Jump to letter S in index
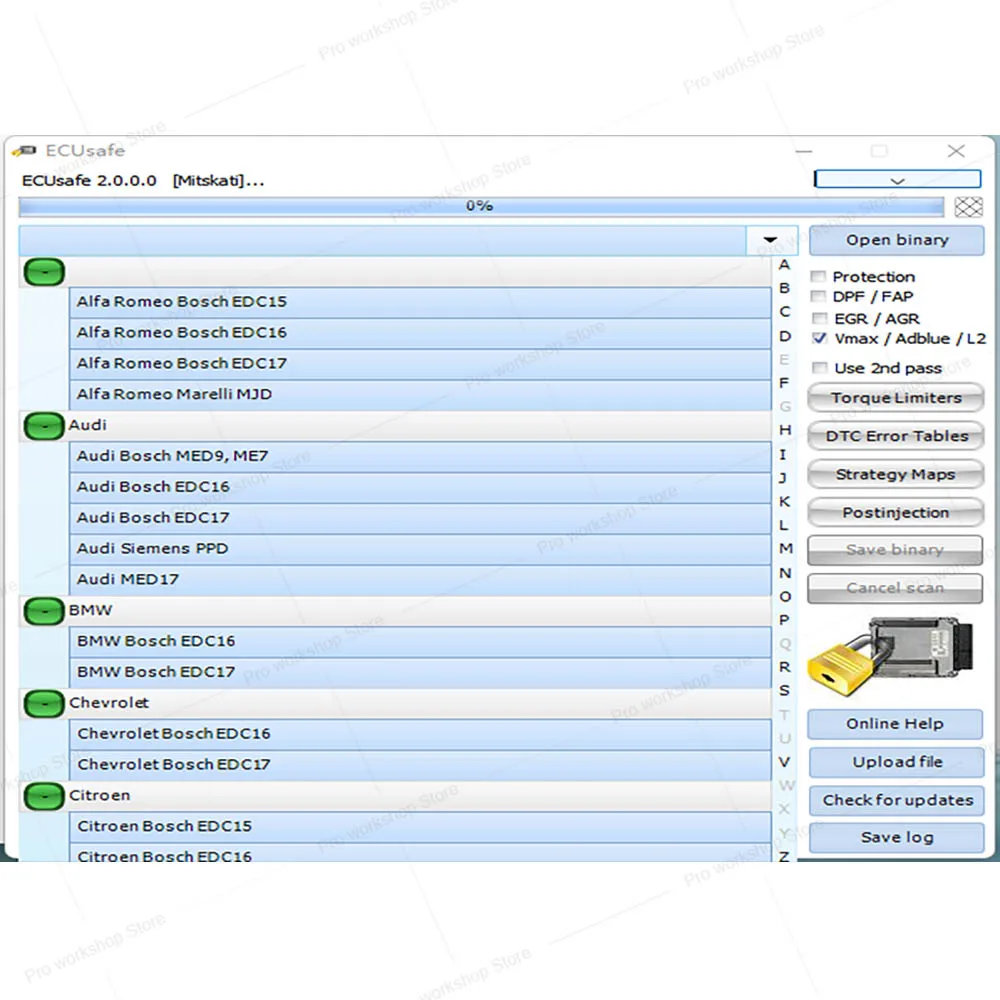 784,691
